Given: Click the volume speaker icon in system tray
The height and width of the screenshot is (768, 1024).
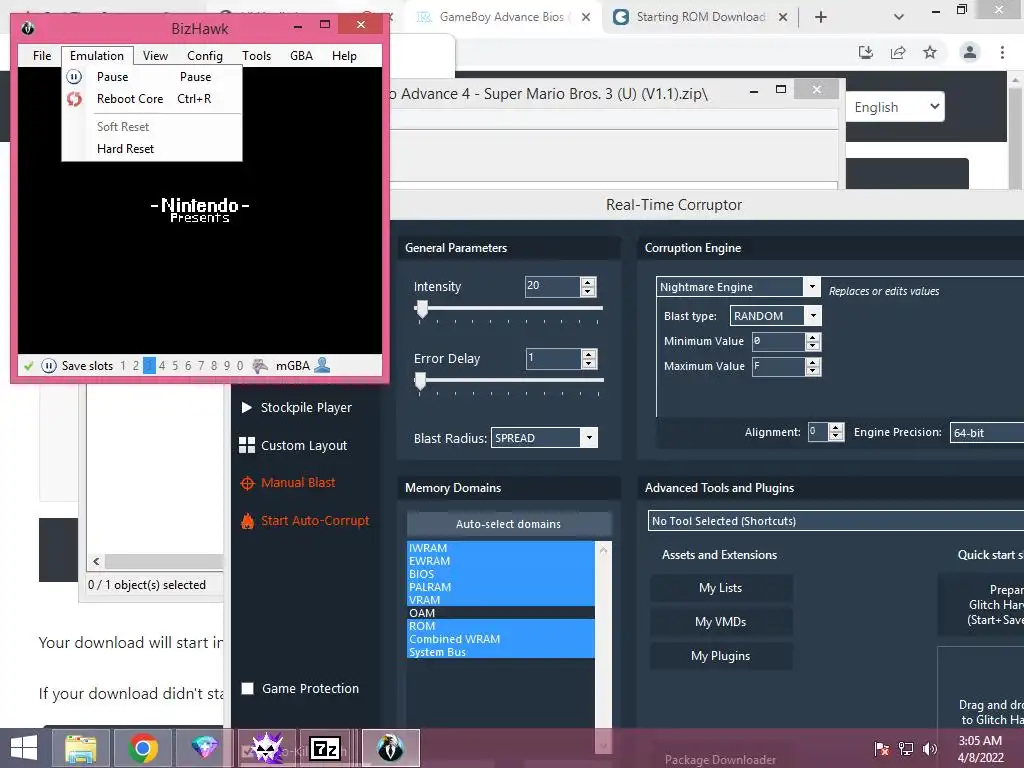Looking at the screenshot, I should (x=930, y=748).
